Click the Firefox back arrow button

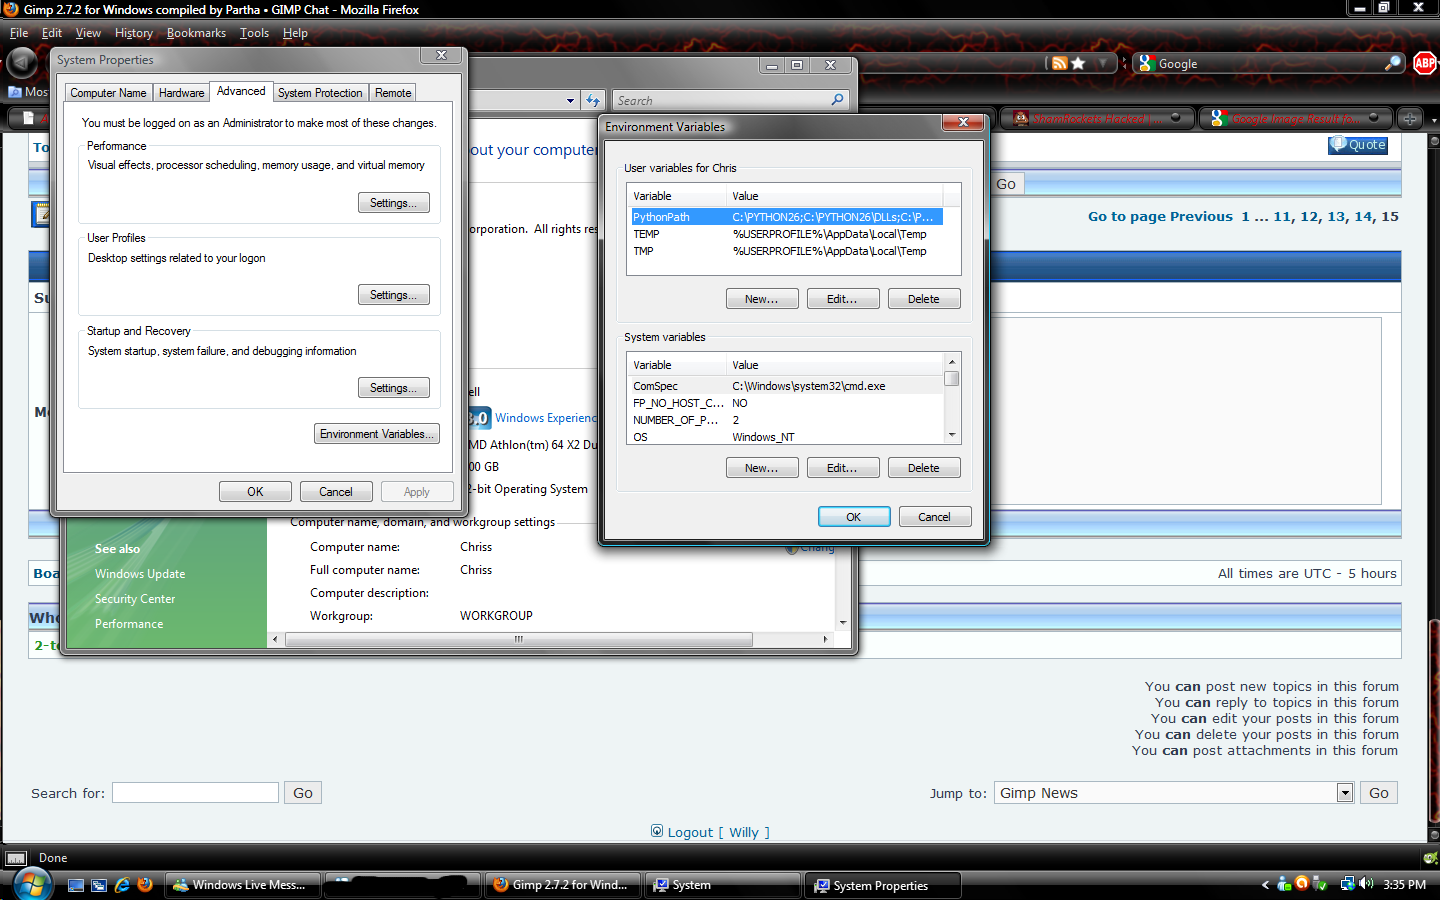(22, 63)
